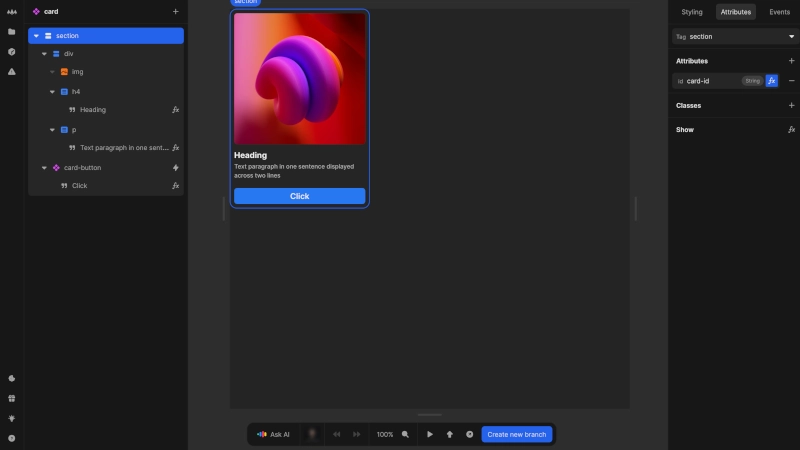The height and width of the screenshot is (450, 800).
Task: Click the lightbulb icon in left sidebar
Action: click(12, 418)
